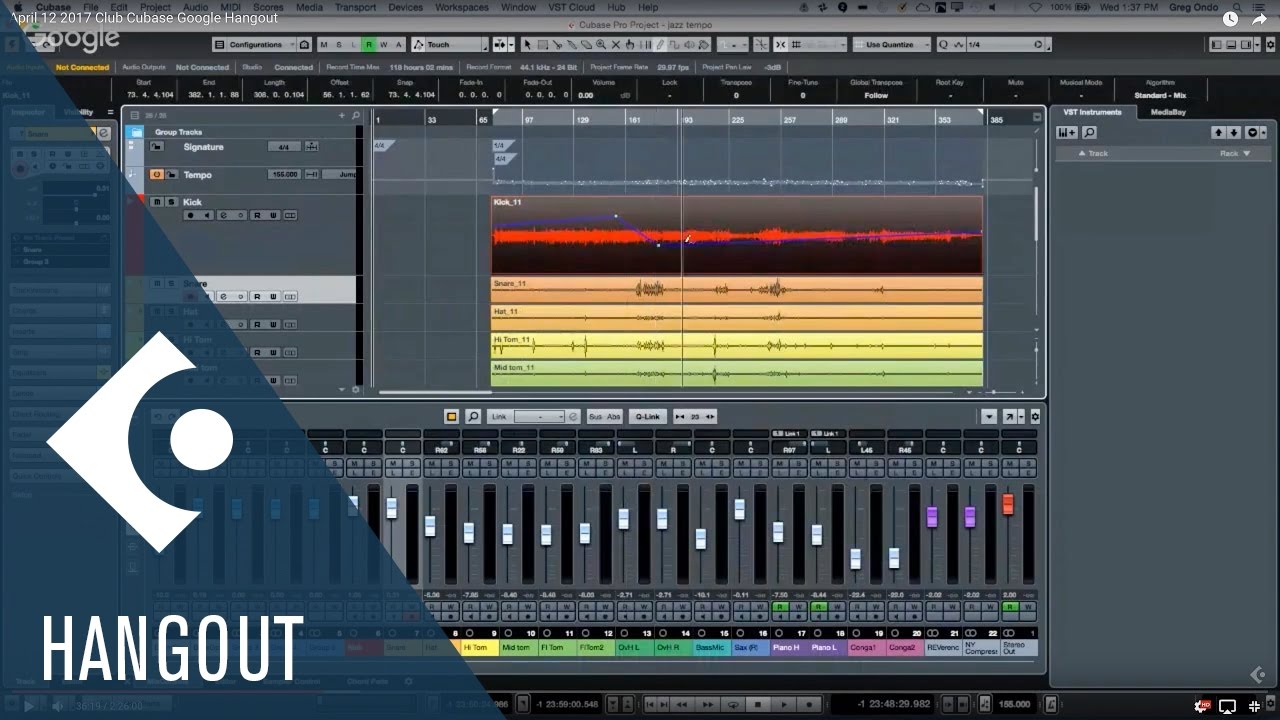Click the Add Track Instrument icon in VST Instruments
1280x720 pixels.
coord(1067,132)
